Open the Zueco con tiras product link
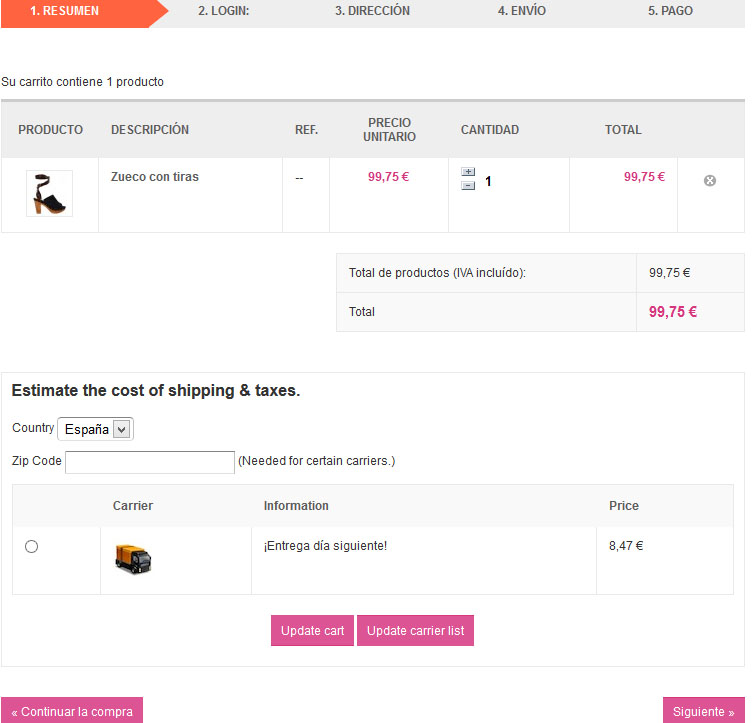Image resolution: width=754 pixels, height=723 pixels. [155, 177]
